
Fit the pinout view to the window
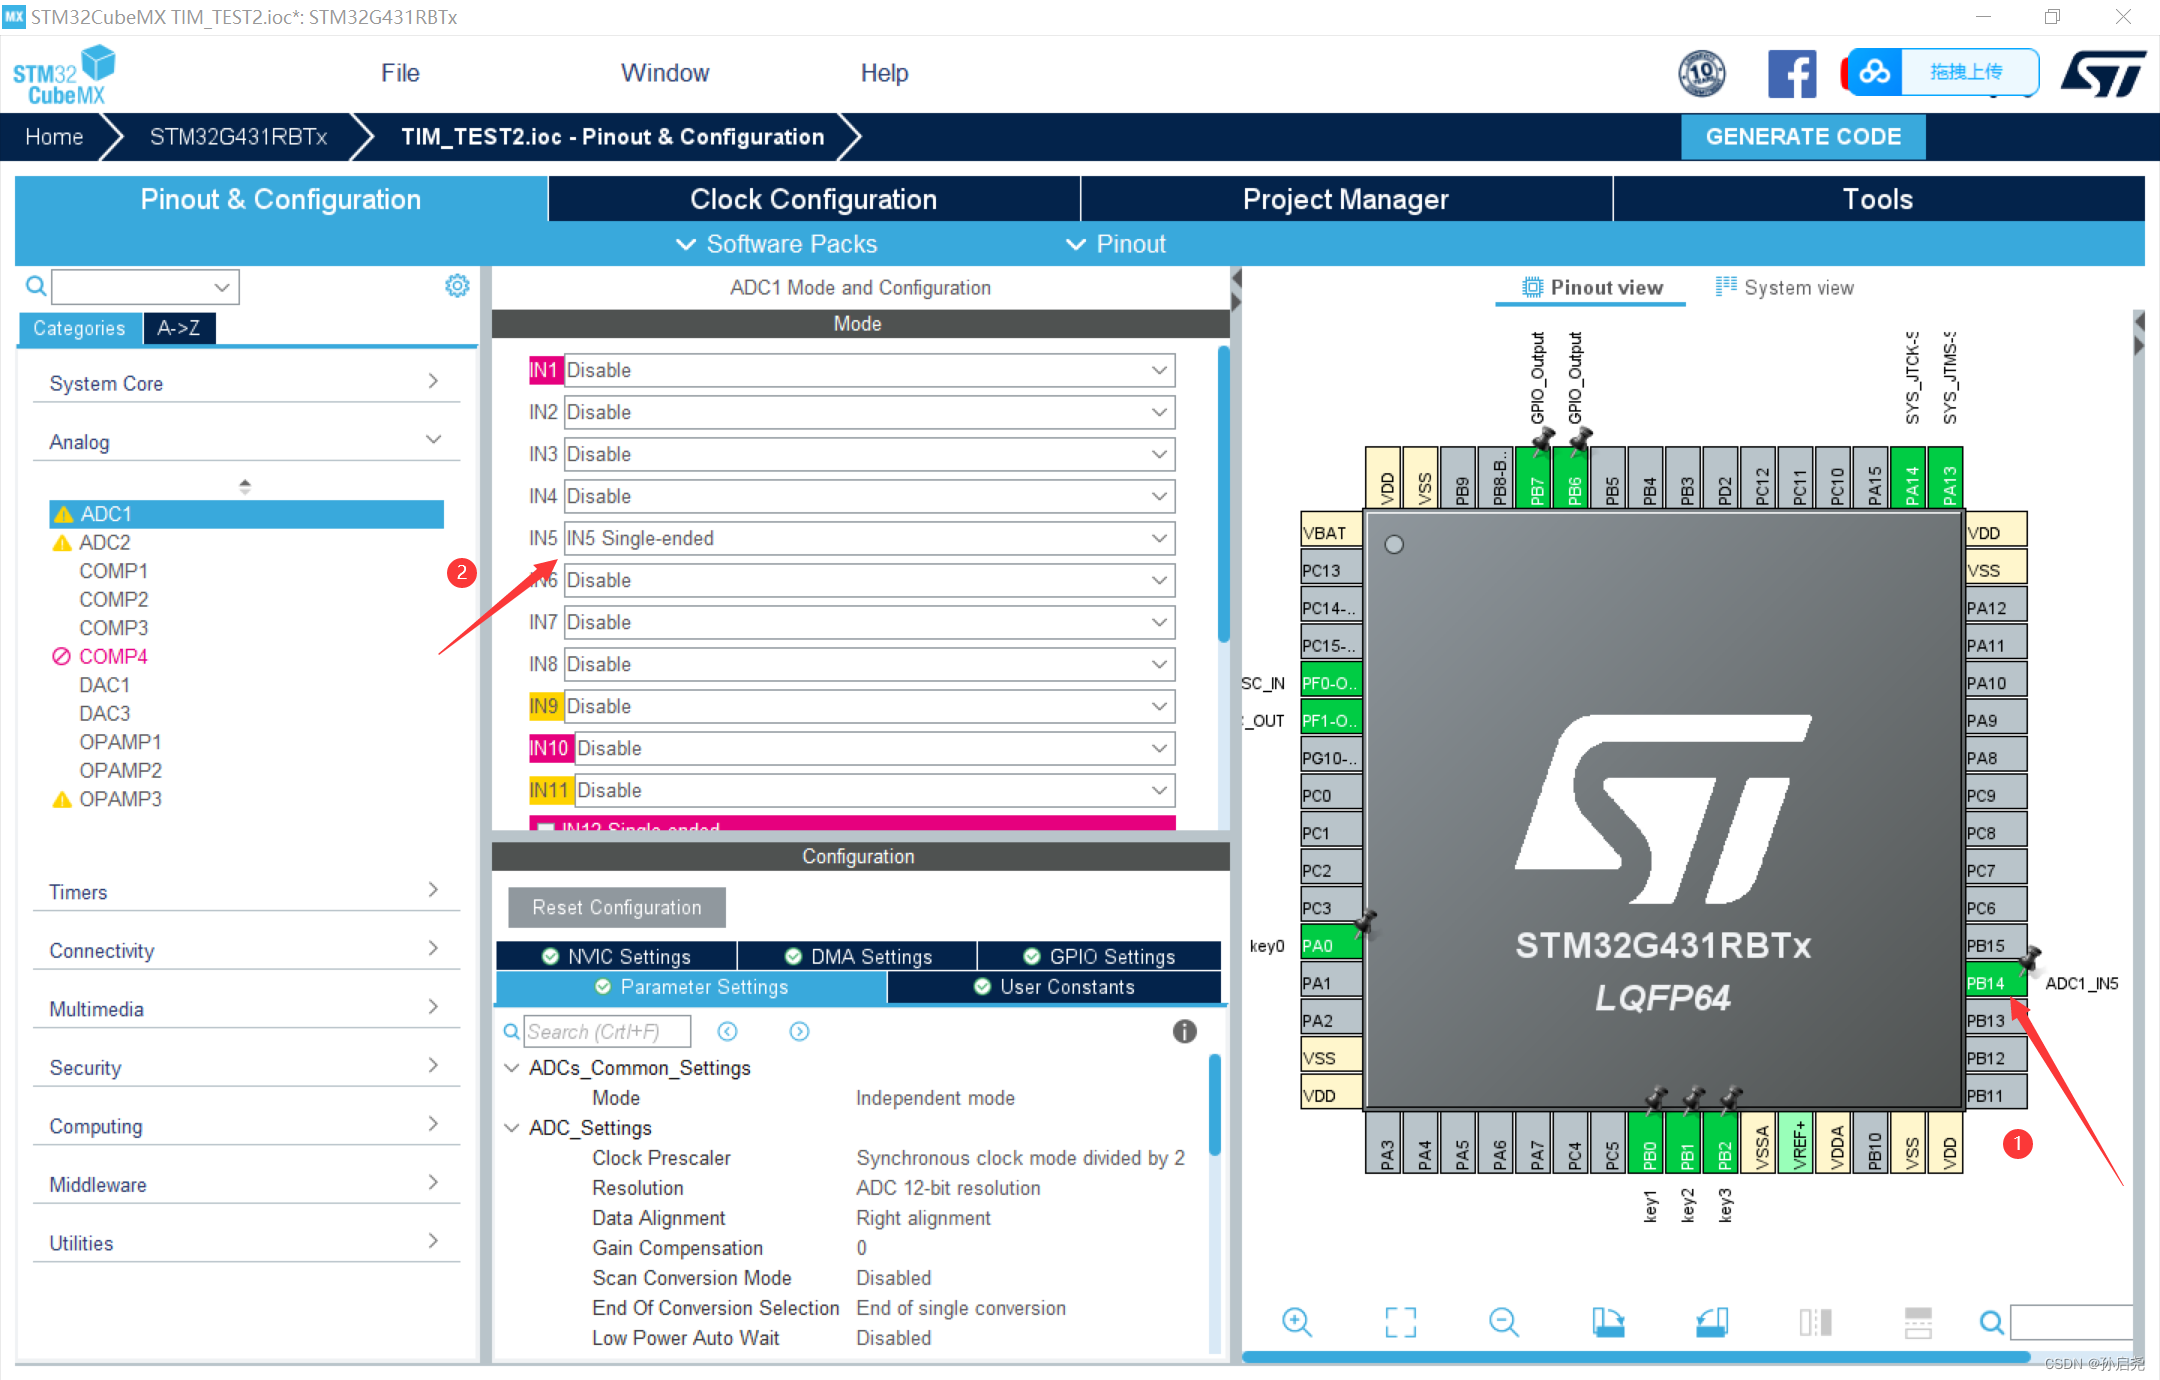[1400, 1322]
